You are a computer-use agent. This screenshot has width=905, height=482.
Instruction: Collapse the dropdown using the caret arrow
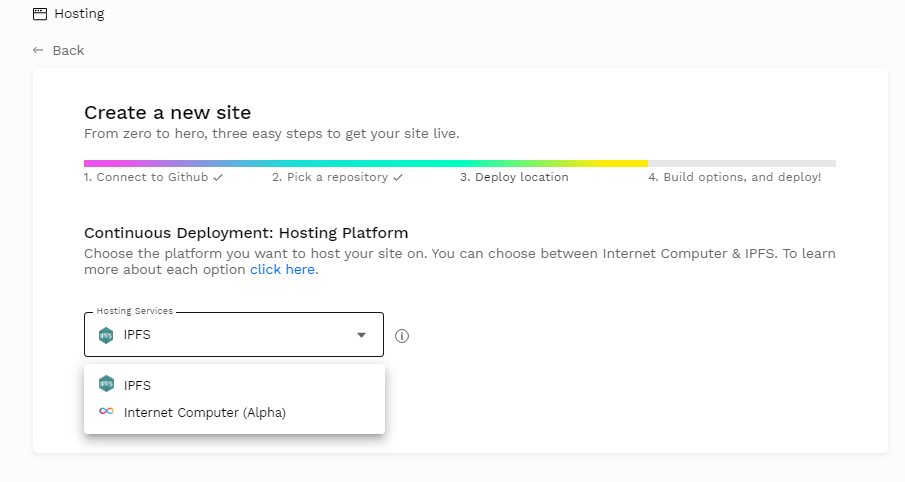[x=362, y=335]
